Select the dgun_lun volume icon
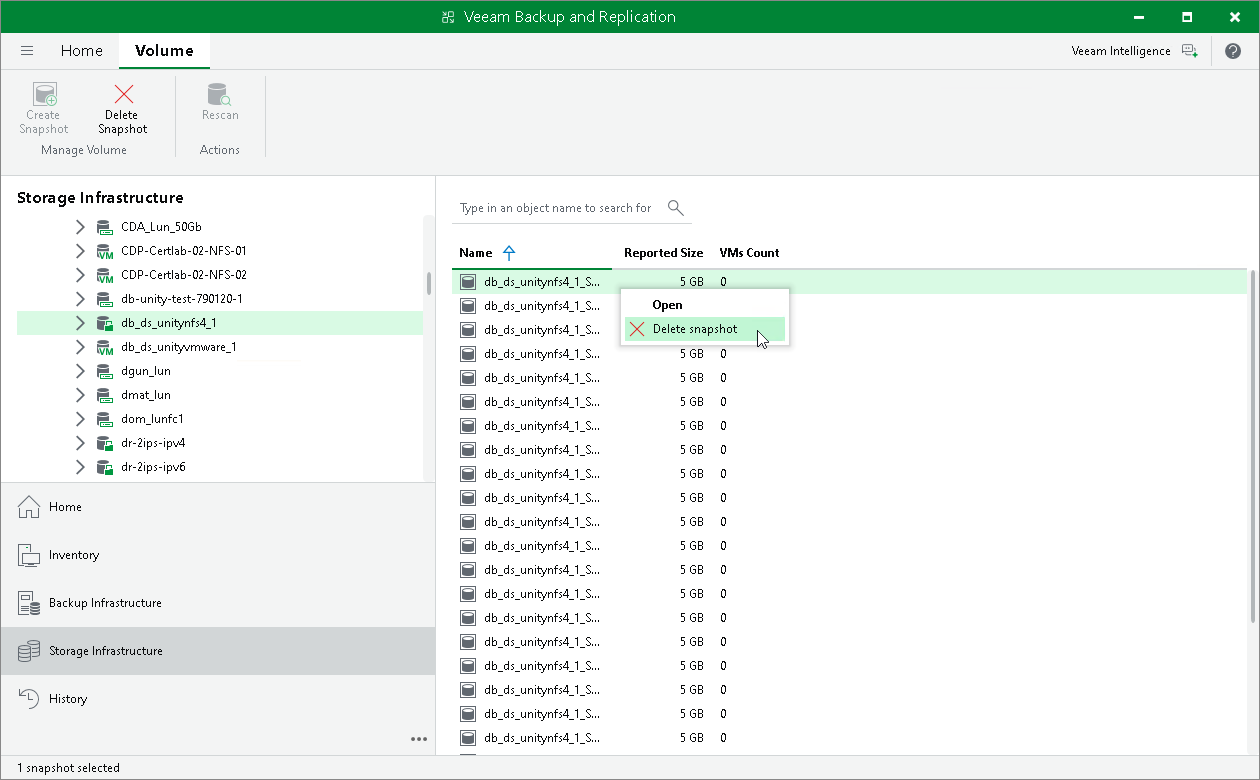The height and width of the screenshot is (780, 1260). 104,371
